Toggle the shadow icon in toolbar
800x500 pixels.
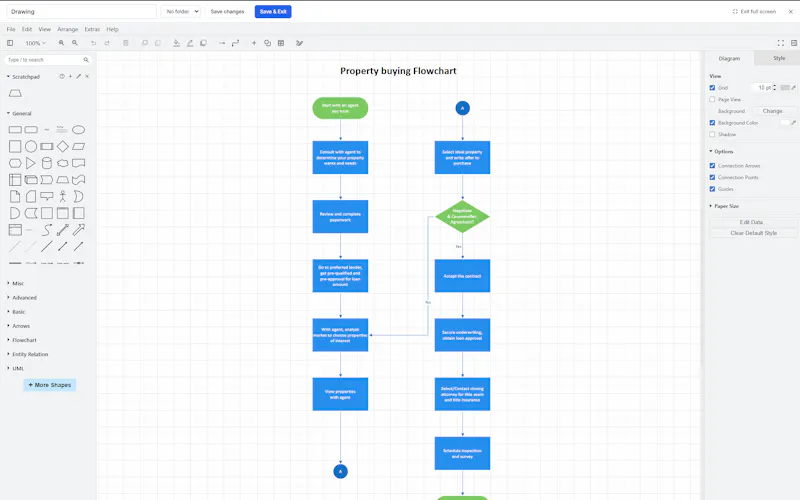pyautogui.click(x=204, y=43)
